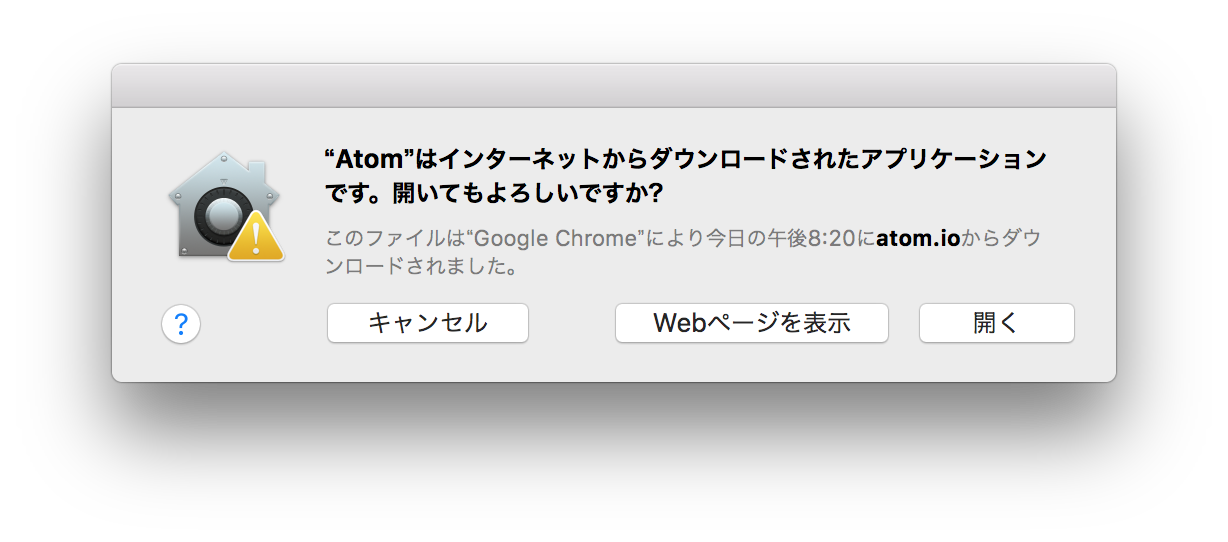The height and width of the screenshot is (542, 1228).
Task: Confirm launching Atom with the 開く button
Action: (x=997, y=323)
